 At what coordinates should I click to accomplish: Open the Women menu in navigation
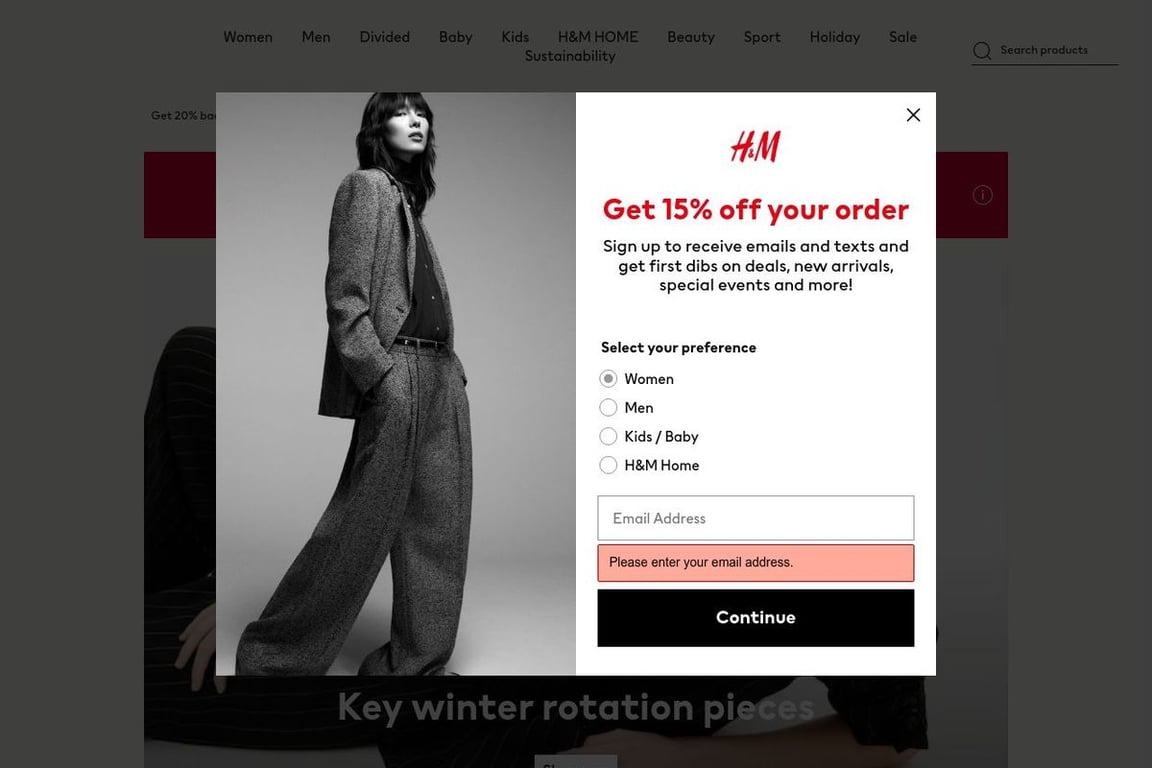248,37
